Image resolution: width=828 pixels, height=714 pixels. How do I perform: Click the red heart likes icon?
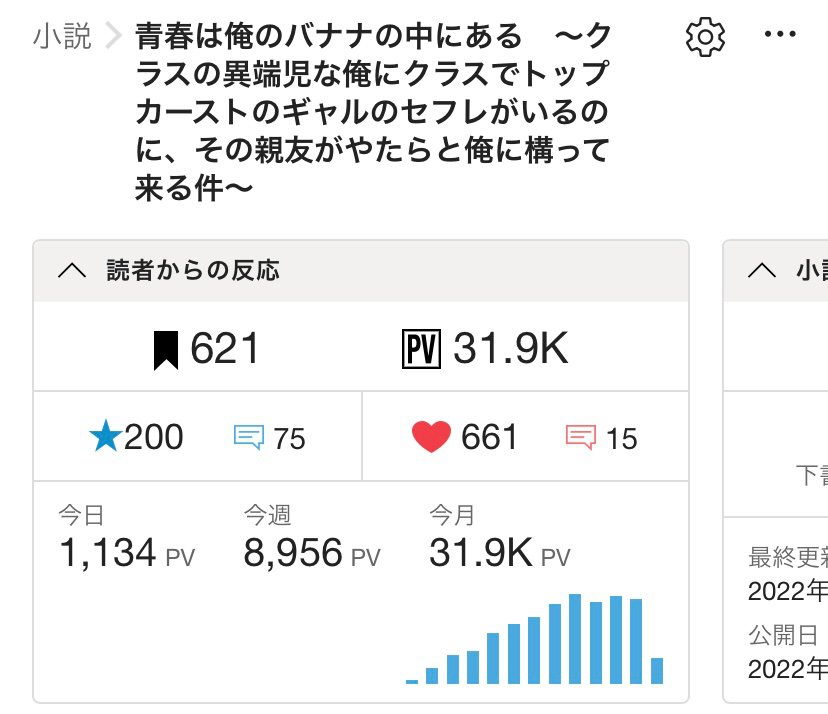[x=432, y=437]
